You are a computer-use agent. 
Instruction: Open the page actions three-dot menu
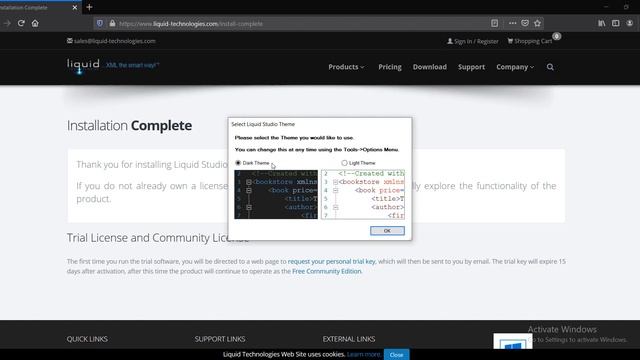click(512, 23)
